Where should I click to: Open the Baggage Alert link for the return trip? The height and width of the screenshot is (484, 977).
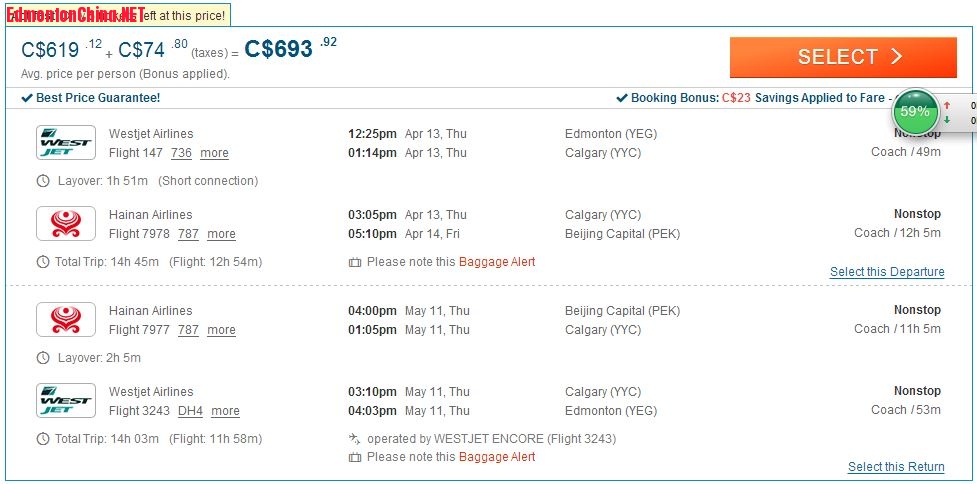click(497, 457)
